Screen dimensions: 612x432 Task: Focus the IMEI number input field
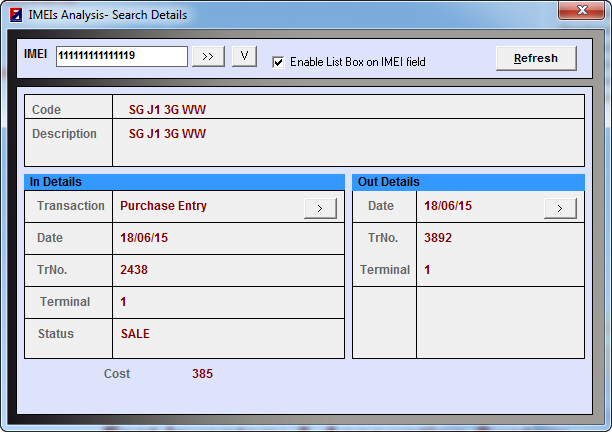[121, 56]
